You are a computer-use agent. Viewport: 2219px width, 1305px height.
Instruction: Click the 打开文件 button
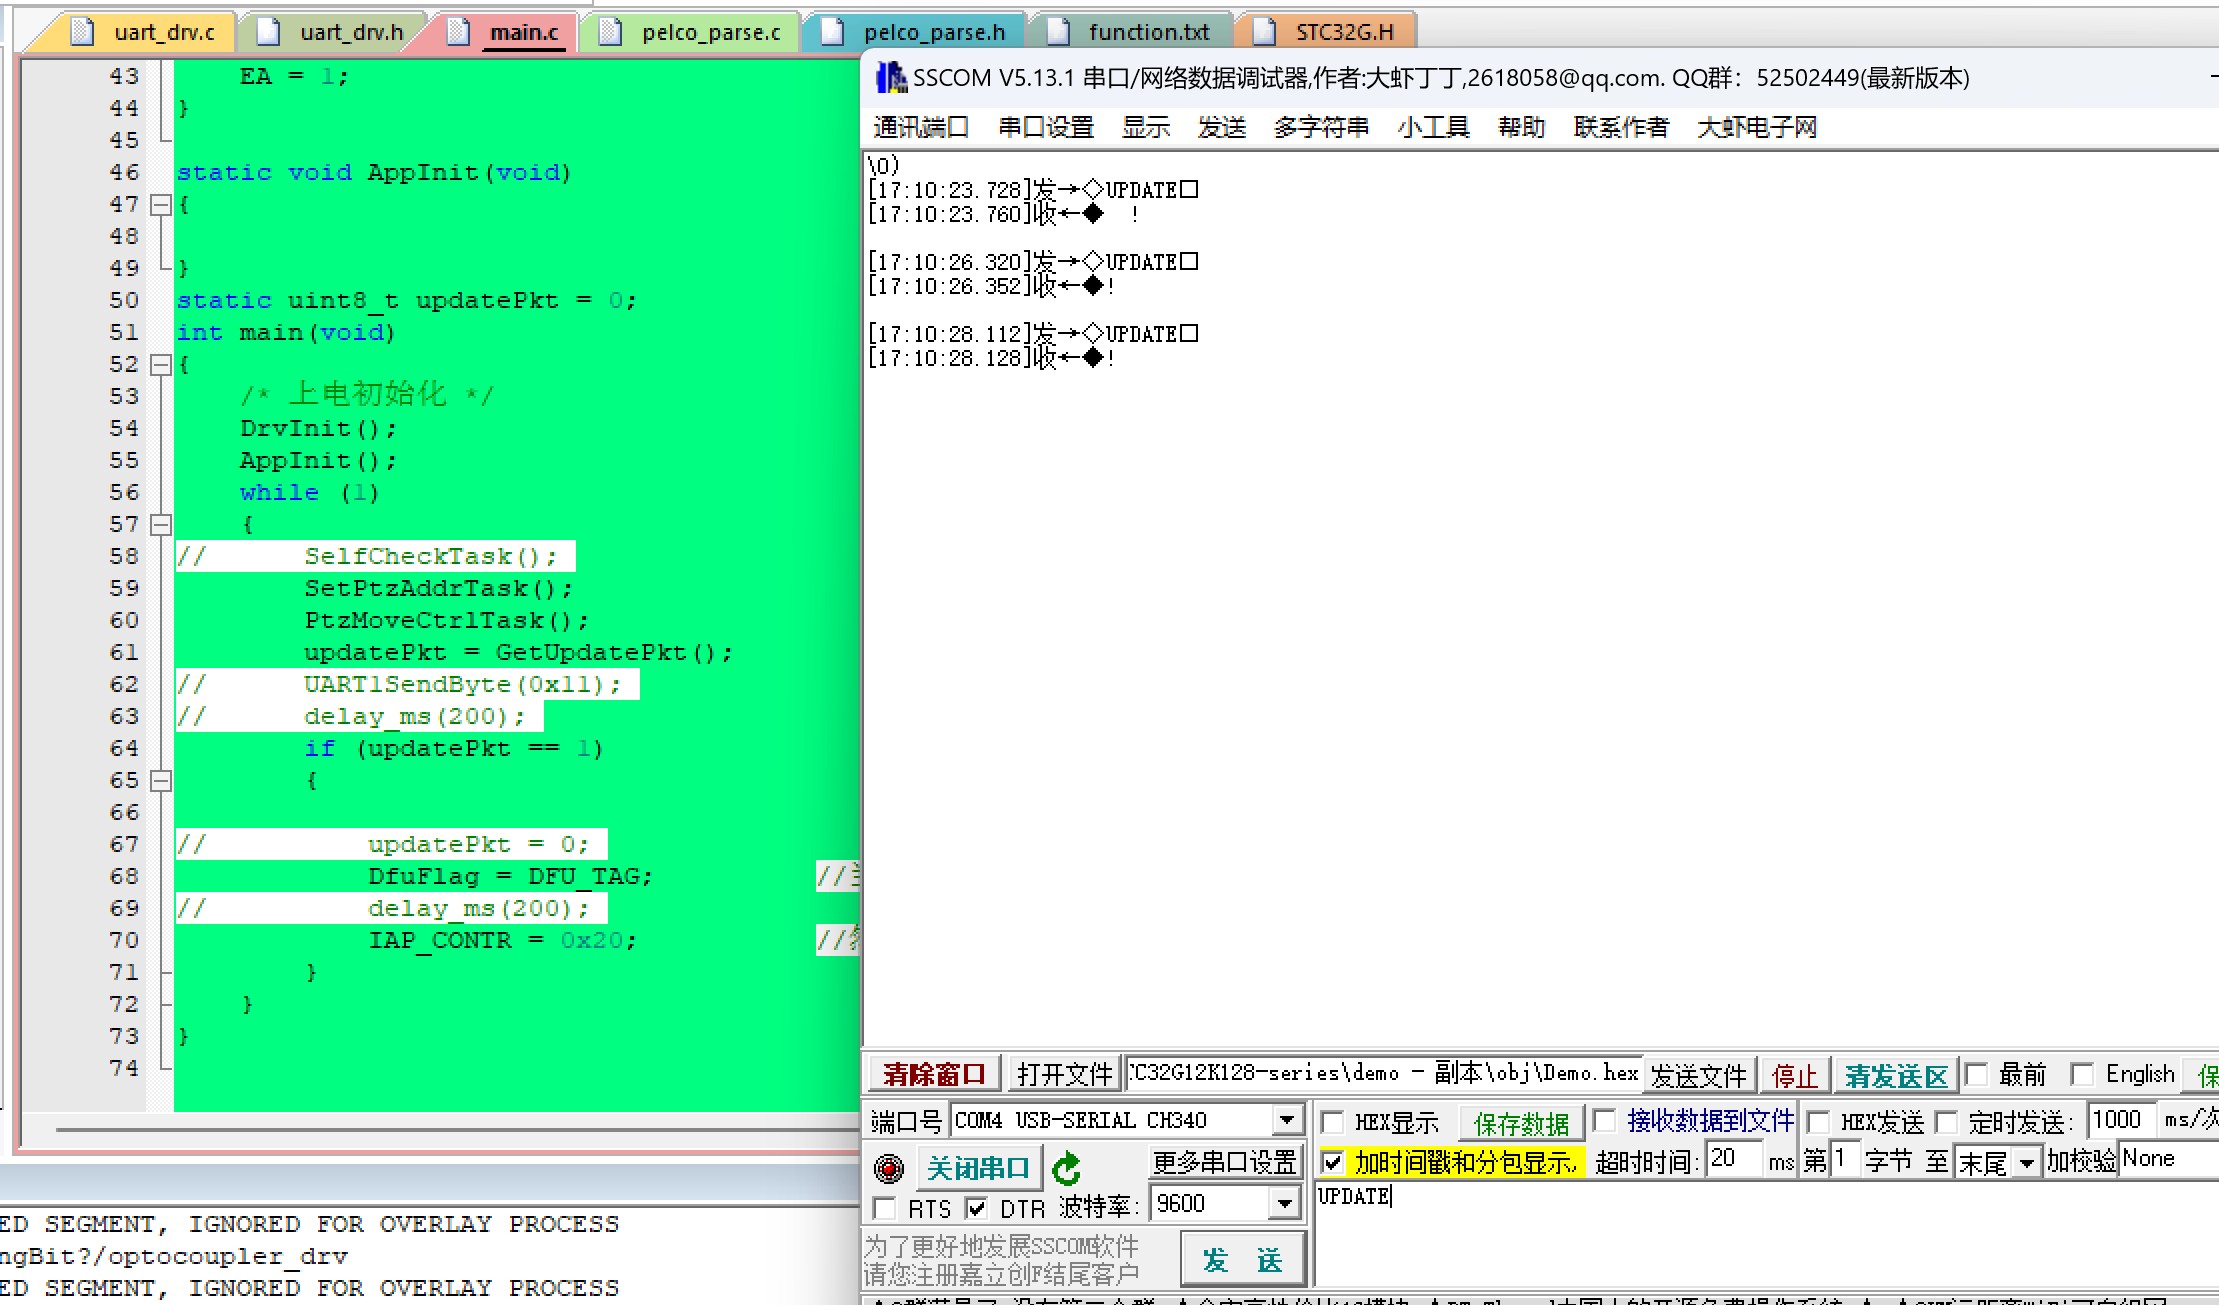pyautogui.click(x=1064, y=1074)
